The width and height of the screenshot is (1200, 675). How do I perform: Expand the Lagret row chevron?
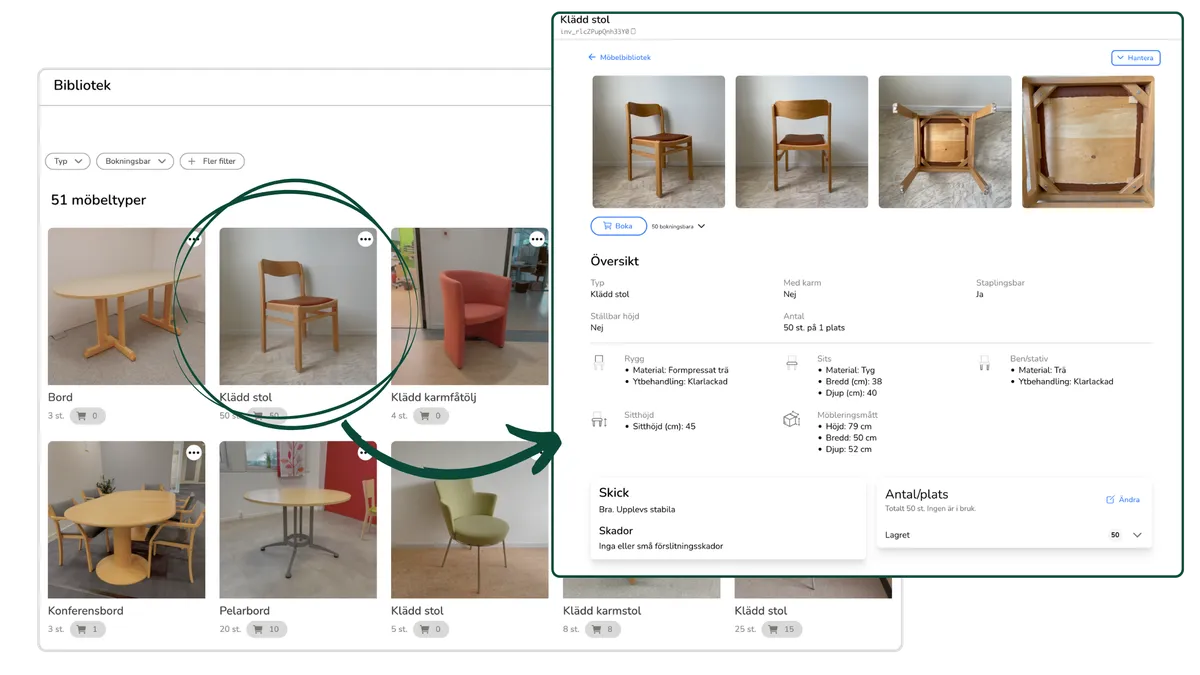point(1137,535)
